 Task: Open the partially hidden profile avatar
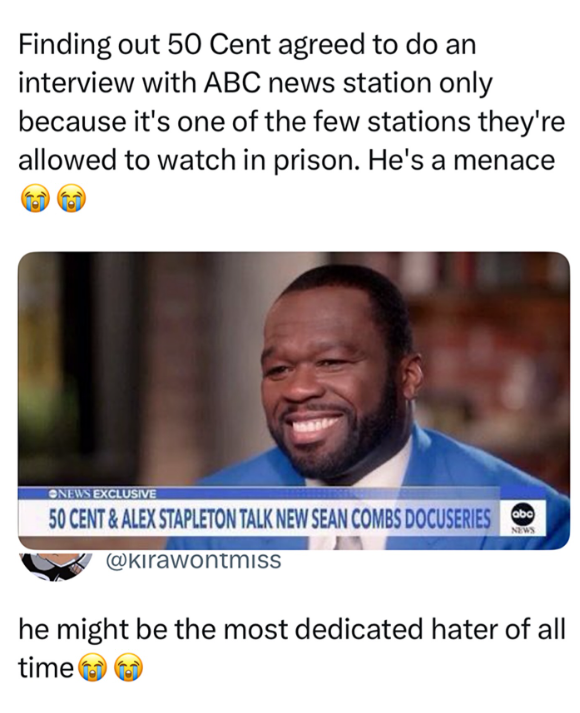point(56,565)
